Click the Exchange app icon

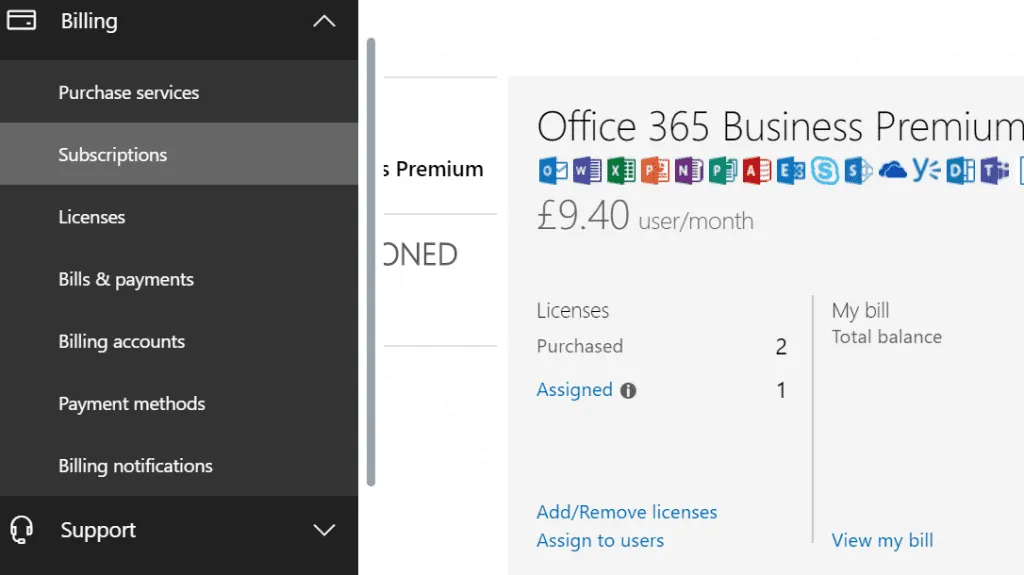pos(791,171)
